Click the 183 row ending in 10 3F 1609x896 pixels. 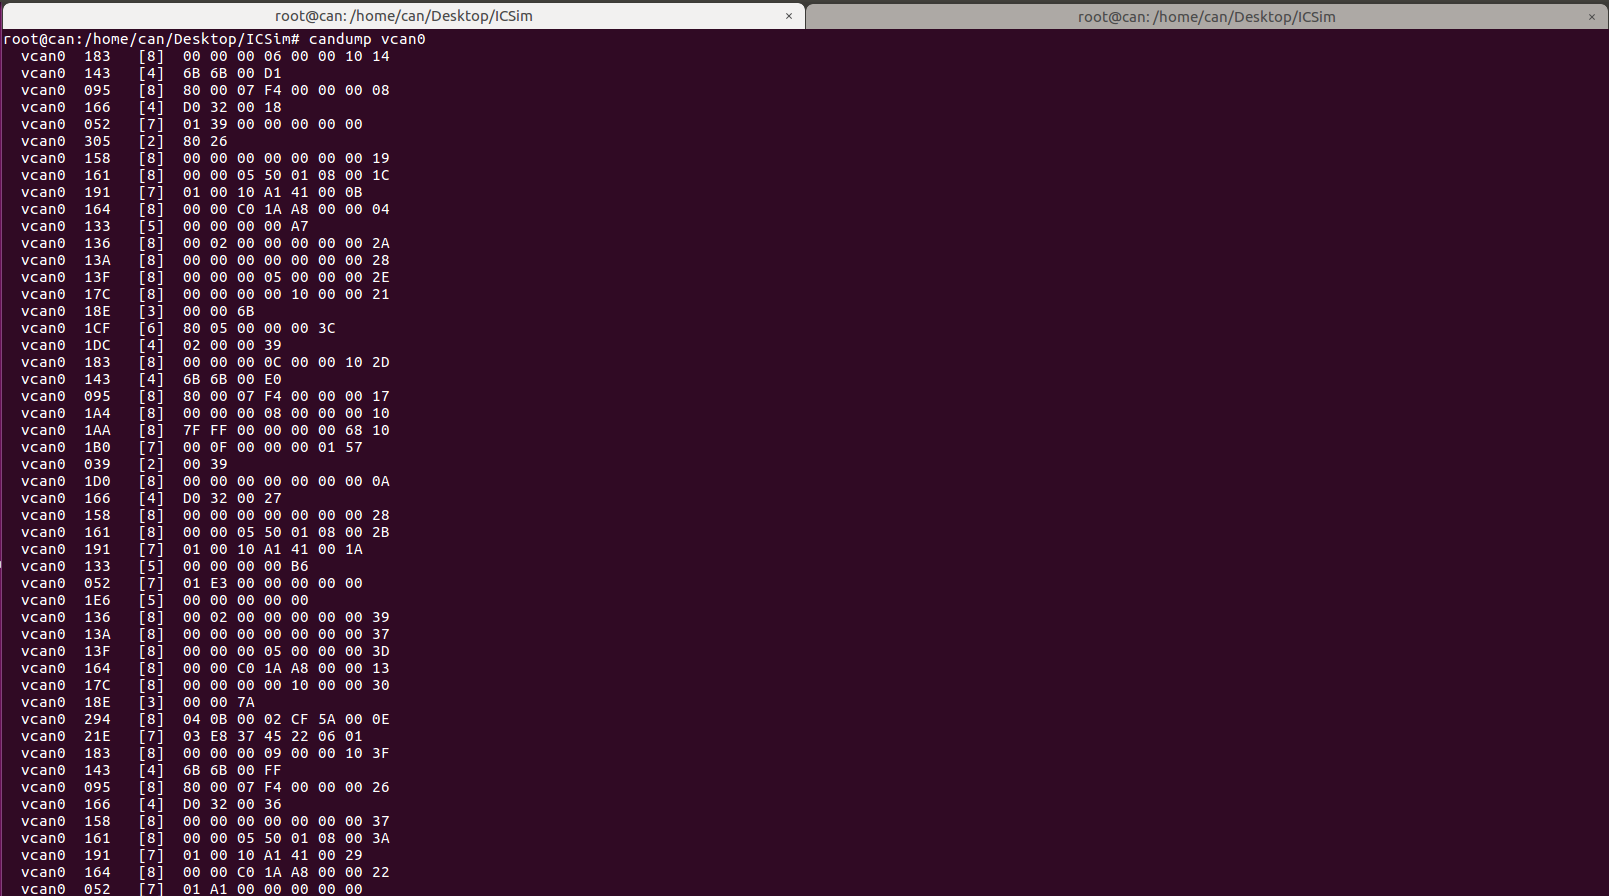pos(205,753)
